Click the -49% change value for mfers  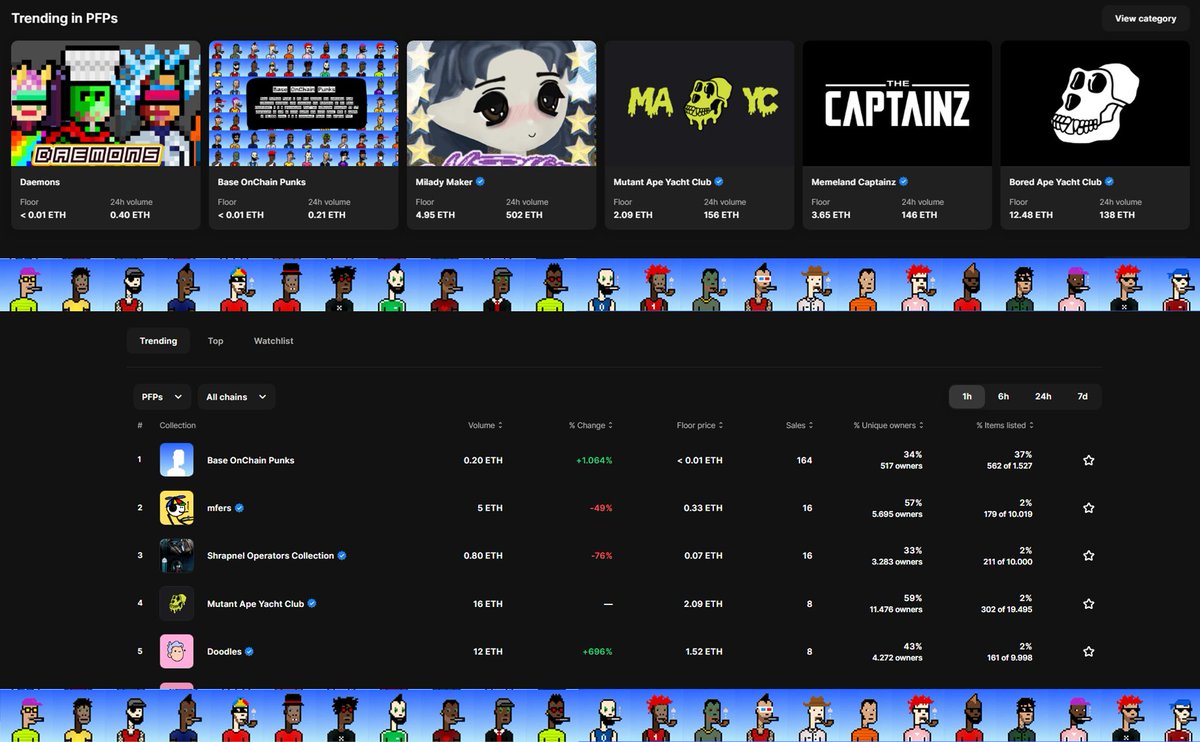[x=600, y=508]
